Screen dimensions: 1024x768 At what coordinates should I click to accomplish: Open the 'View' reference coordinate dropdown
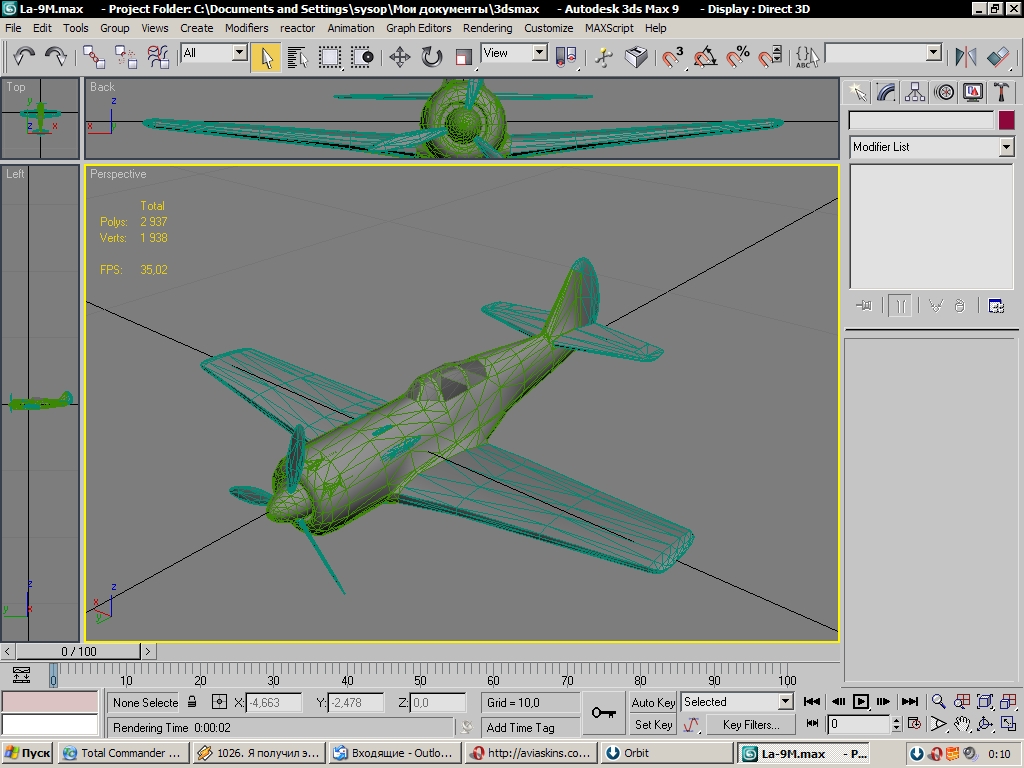pyautogui.click(x=539, y=53)
